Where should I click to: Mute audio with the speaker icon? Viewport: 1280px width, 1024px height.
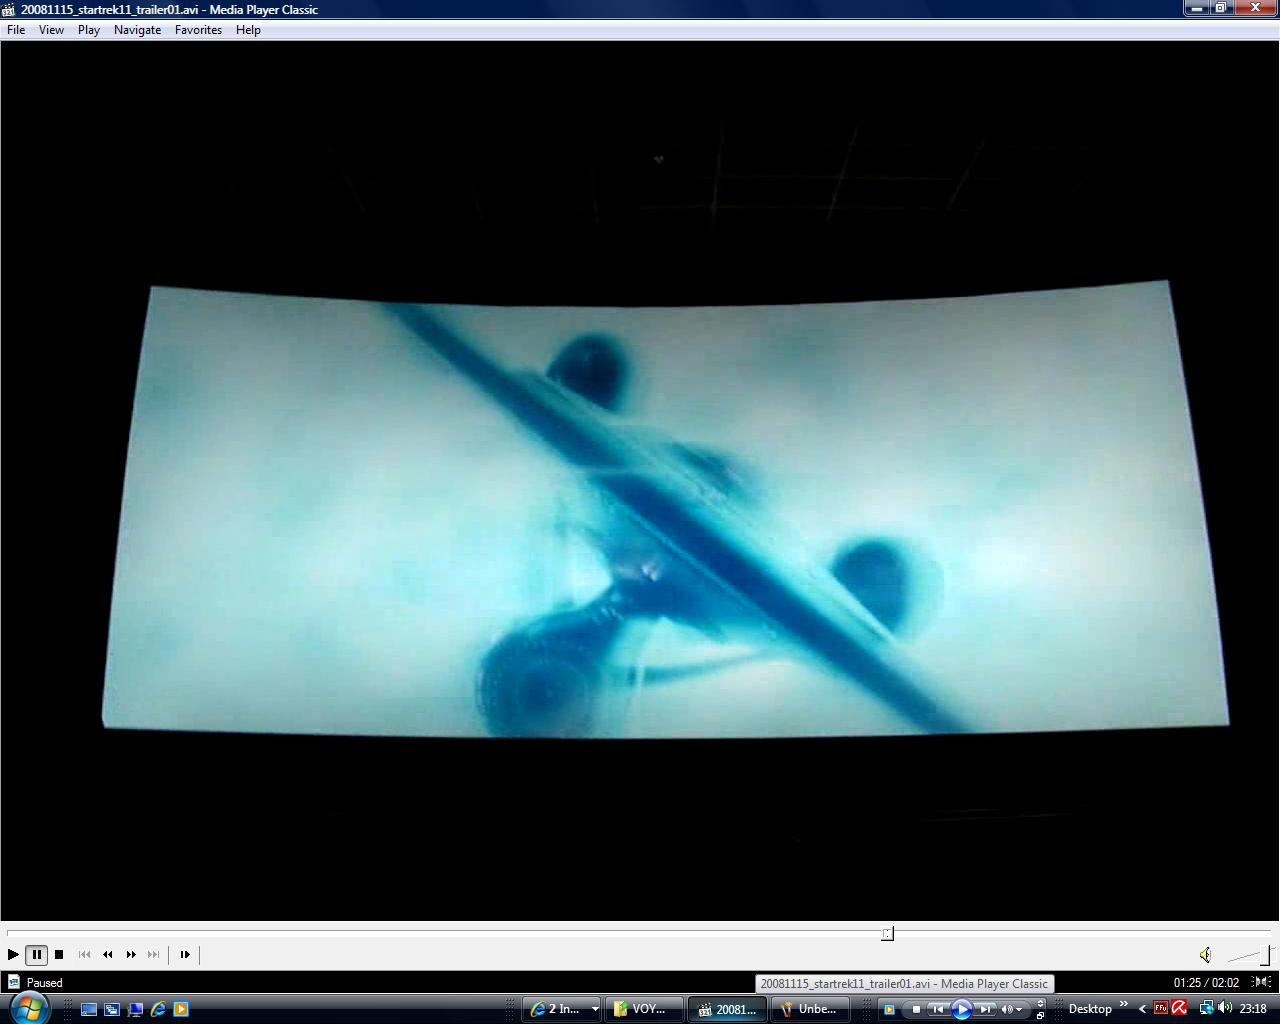coord(1205,955)
